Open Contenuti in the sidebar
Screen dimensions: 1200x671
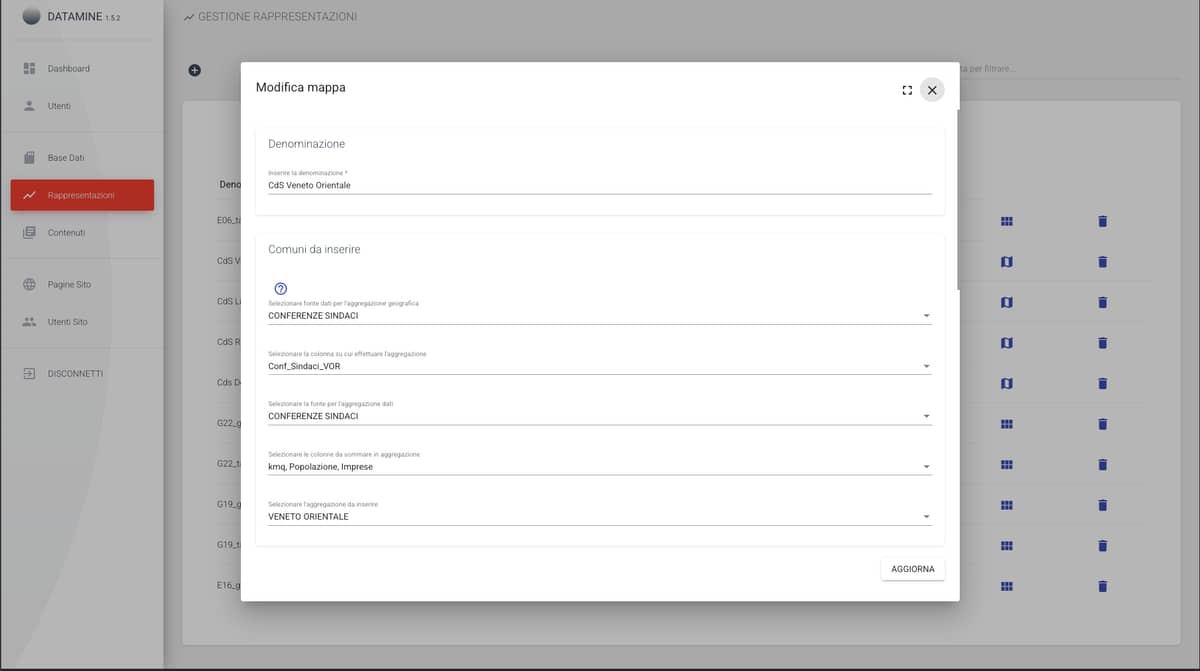[82, 232]
